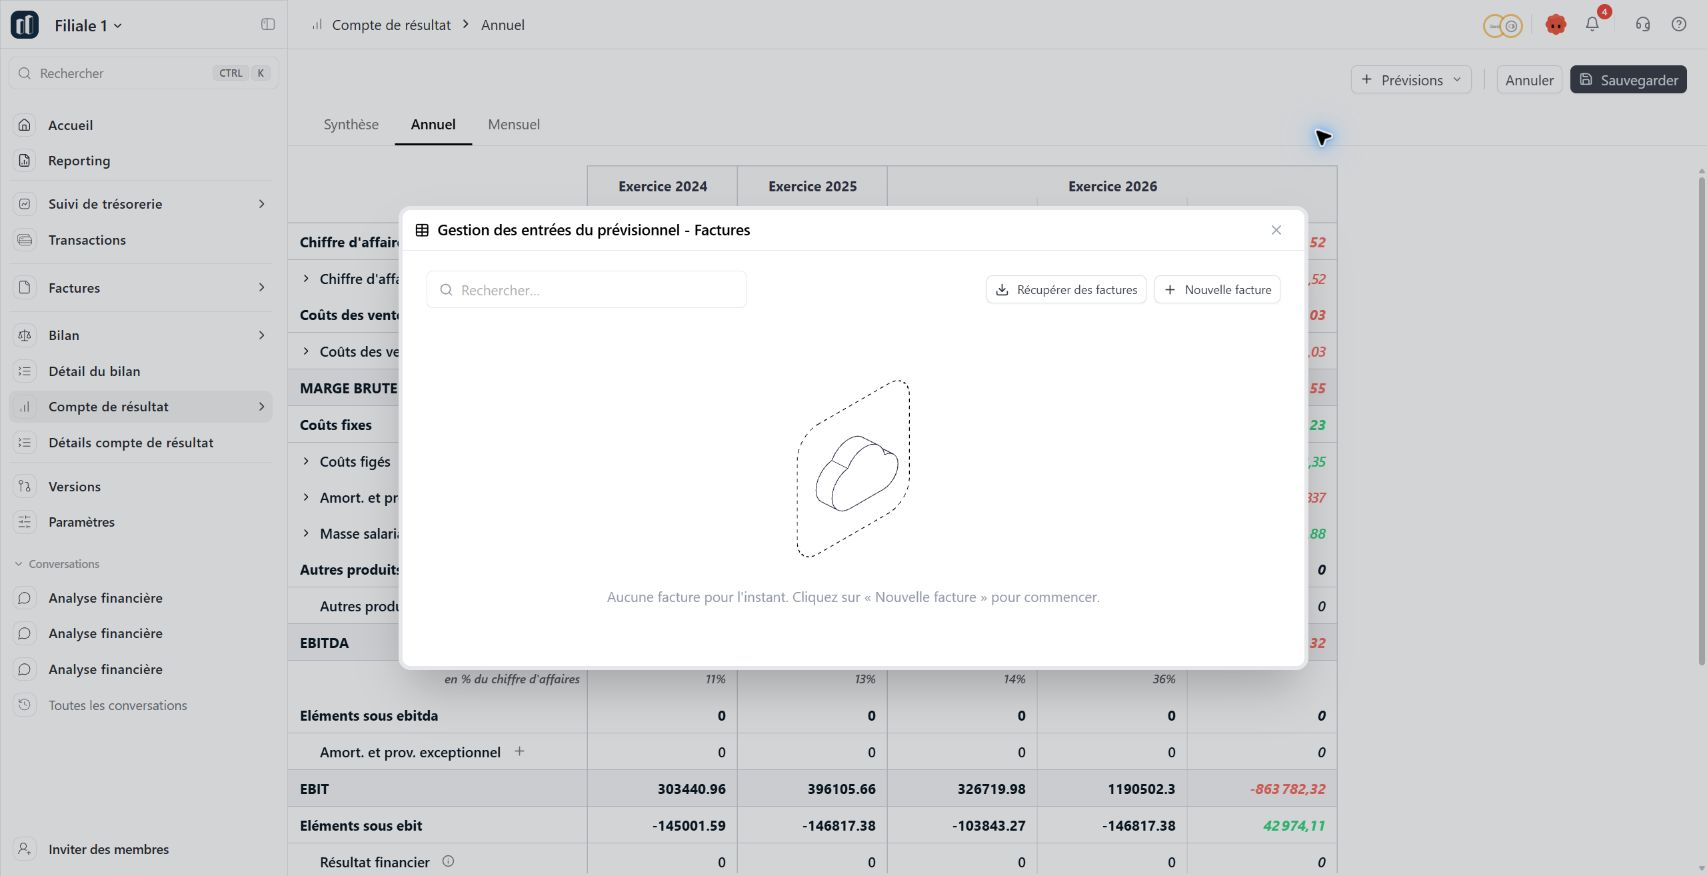Click the Annuler button
Screen dimensions: 1707x876
point(1529,80)
